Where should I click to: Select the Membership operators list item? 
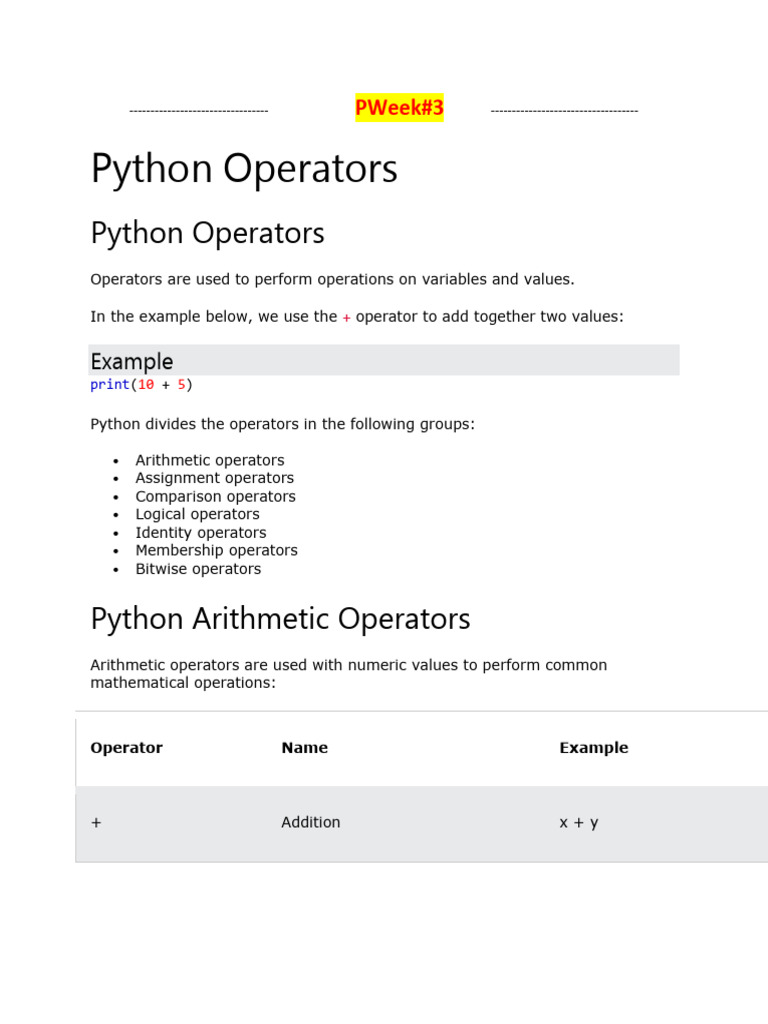point(217,550)
